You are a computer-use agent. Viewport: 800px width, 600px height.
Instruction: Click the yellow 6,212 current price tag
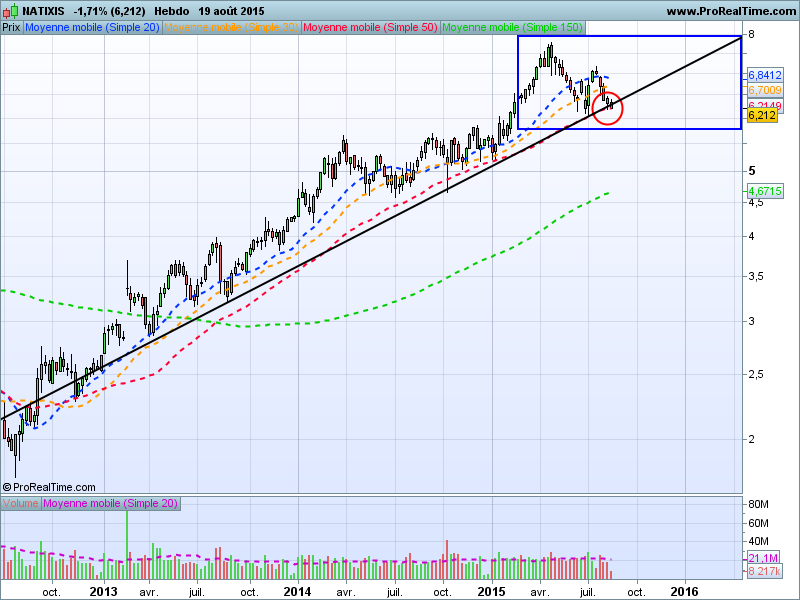[x=762, y=115]
